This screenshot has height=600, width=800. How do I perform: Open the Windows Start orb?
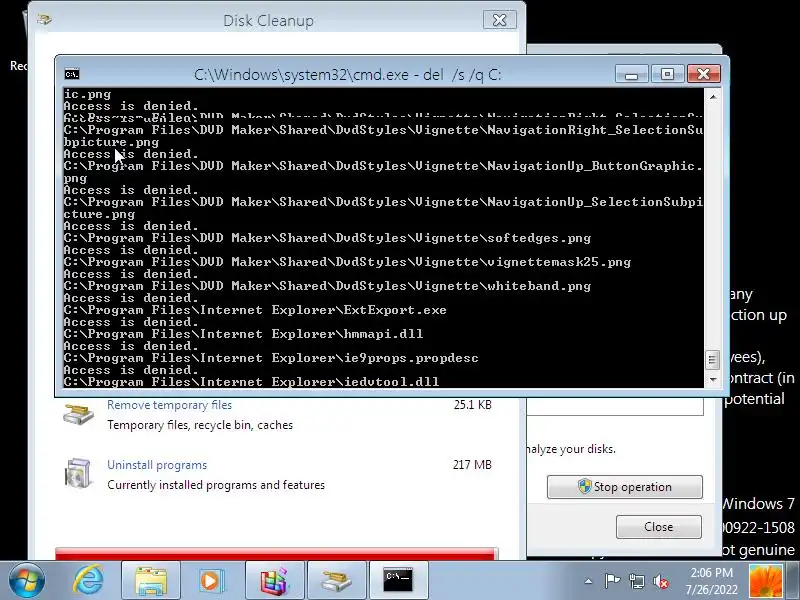click(x=27, y=581)
